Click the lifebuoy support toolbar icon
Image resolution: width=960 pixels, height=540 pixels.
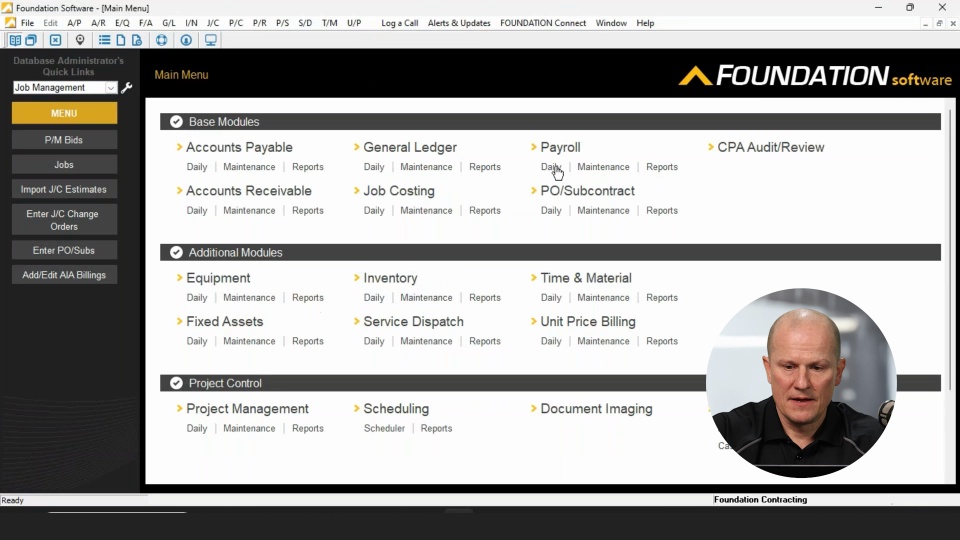pyautogui.click(x=161, y=40)
